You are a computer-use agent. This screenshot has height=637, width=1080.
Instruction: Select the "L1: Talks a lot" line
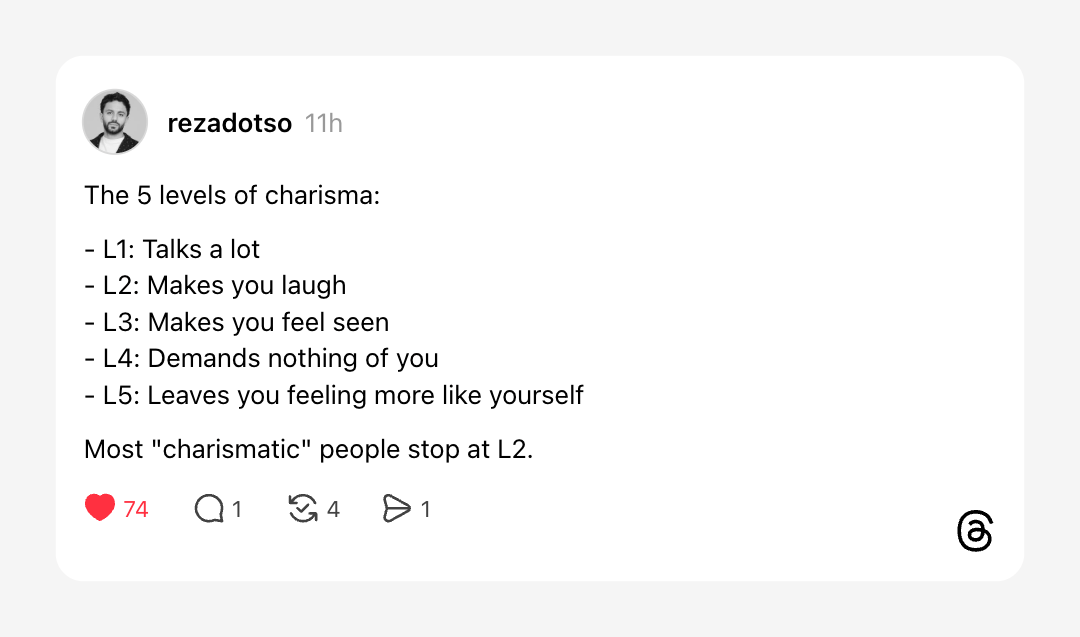181,249
